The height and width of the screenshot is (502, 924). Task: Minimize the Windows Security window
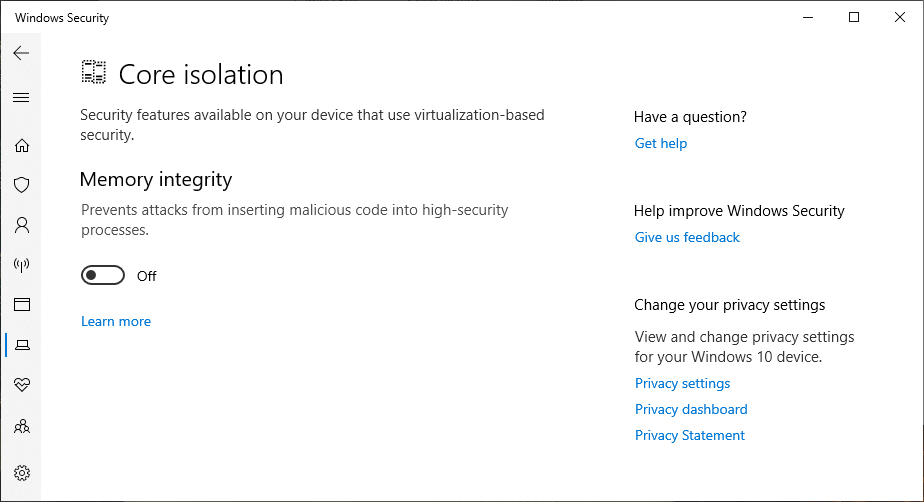[808, 17]
